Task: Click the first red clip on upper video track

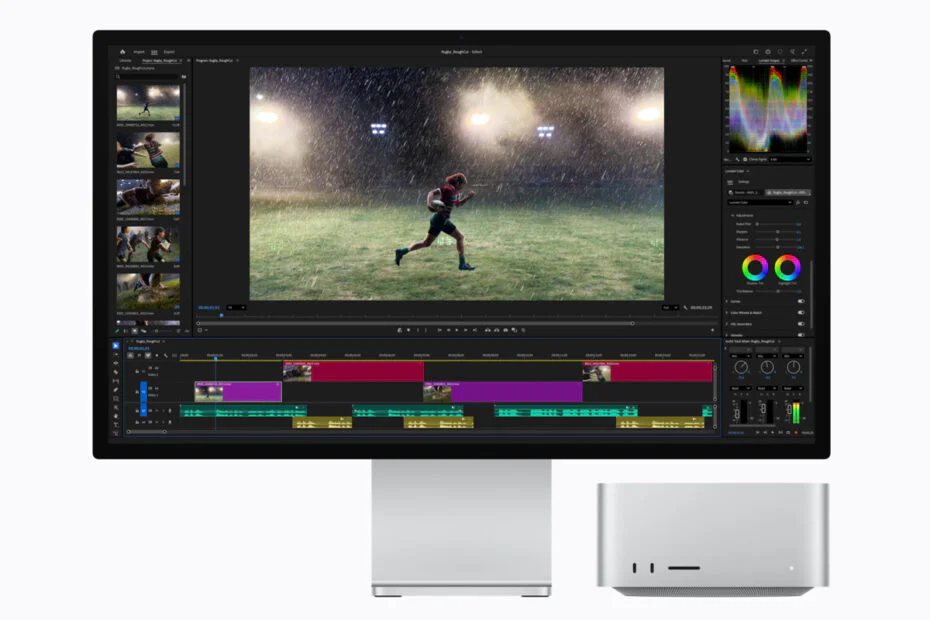Action: 353,372
